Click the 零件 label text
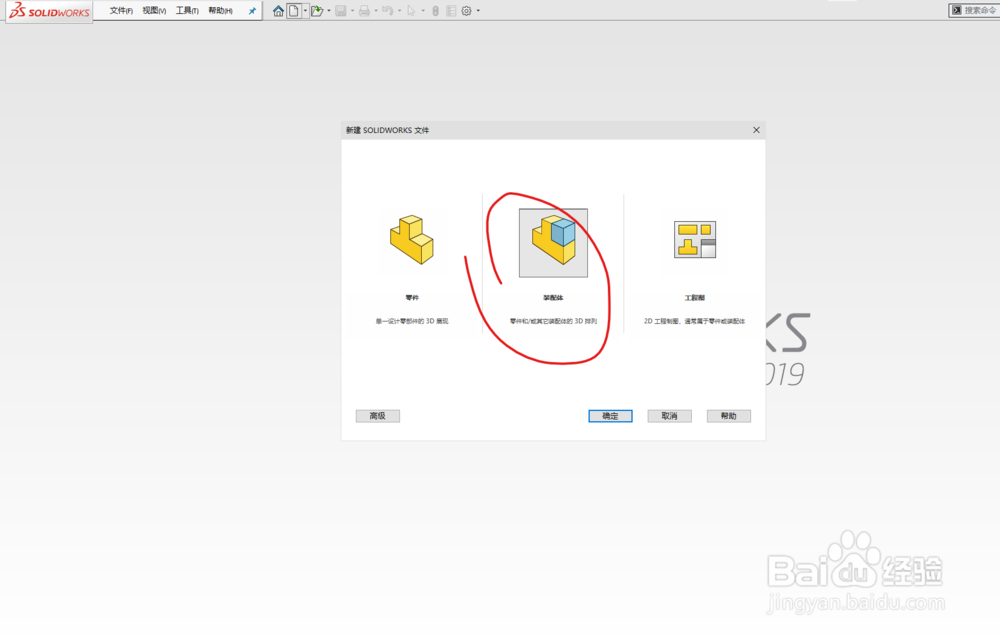 pyautogui.click(x=412, y=298)
